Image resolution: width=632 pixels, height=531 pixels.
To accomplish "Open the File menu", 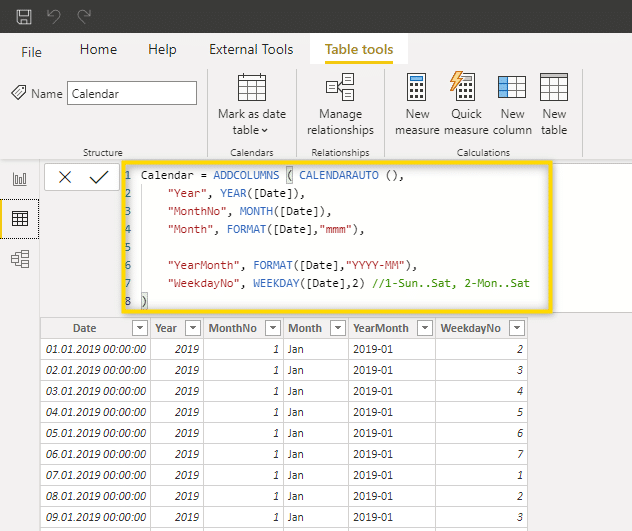I will click(x=32, y=51).
